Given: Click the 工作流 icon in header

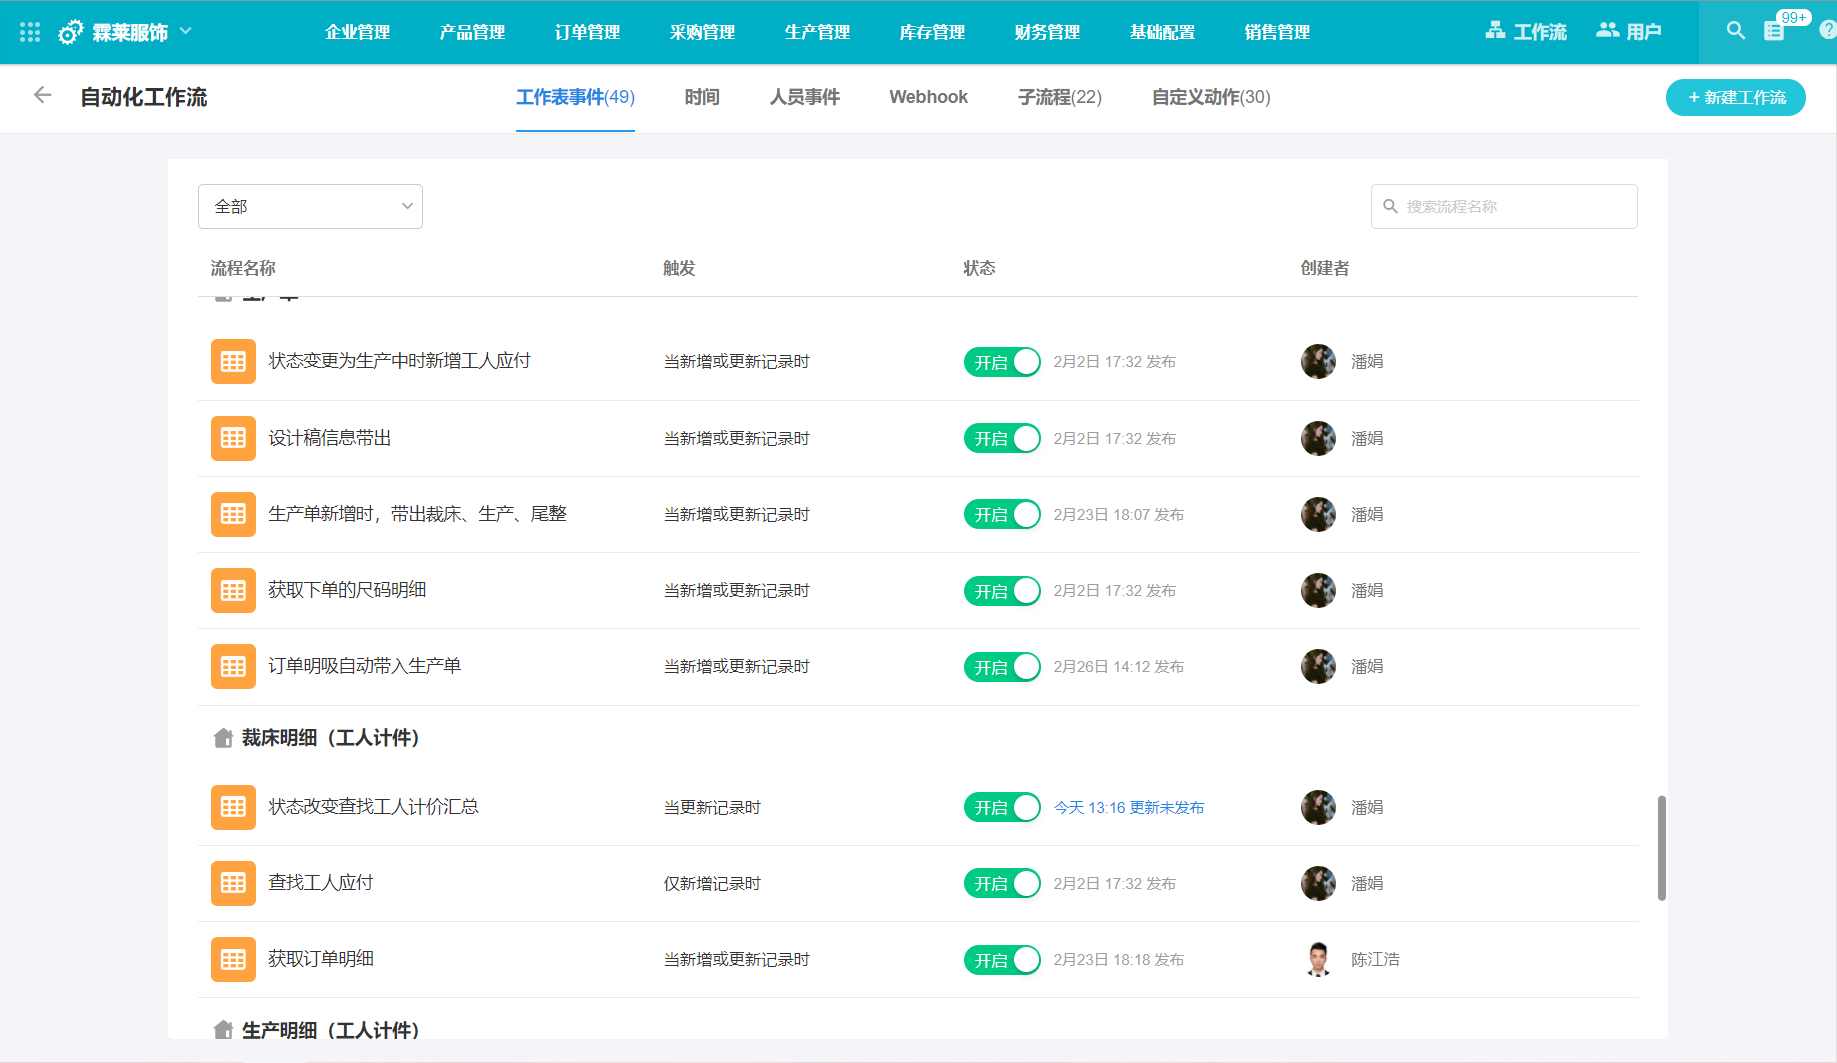Looking at the screenshot, I should tap(1495, 31).
